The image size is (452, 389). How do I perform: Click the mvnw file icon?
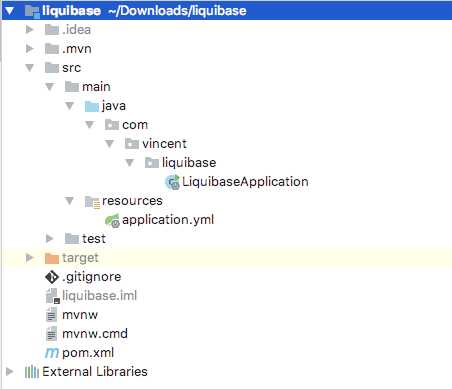tap(51, 315)
